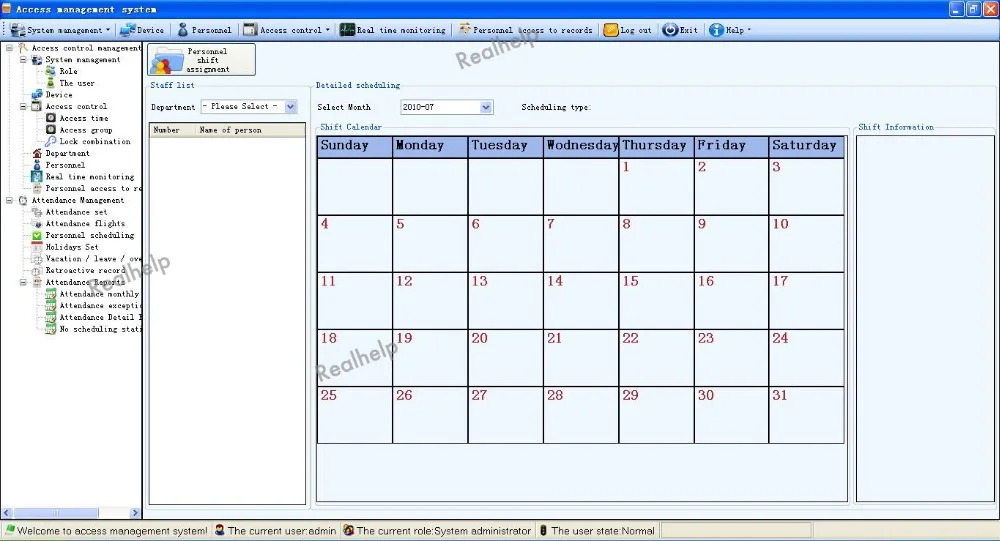Click the Attendance flights tree icon
The width and height of the screenshot is (1000, 541).
coord(37,223)
